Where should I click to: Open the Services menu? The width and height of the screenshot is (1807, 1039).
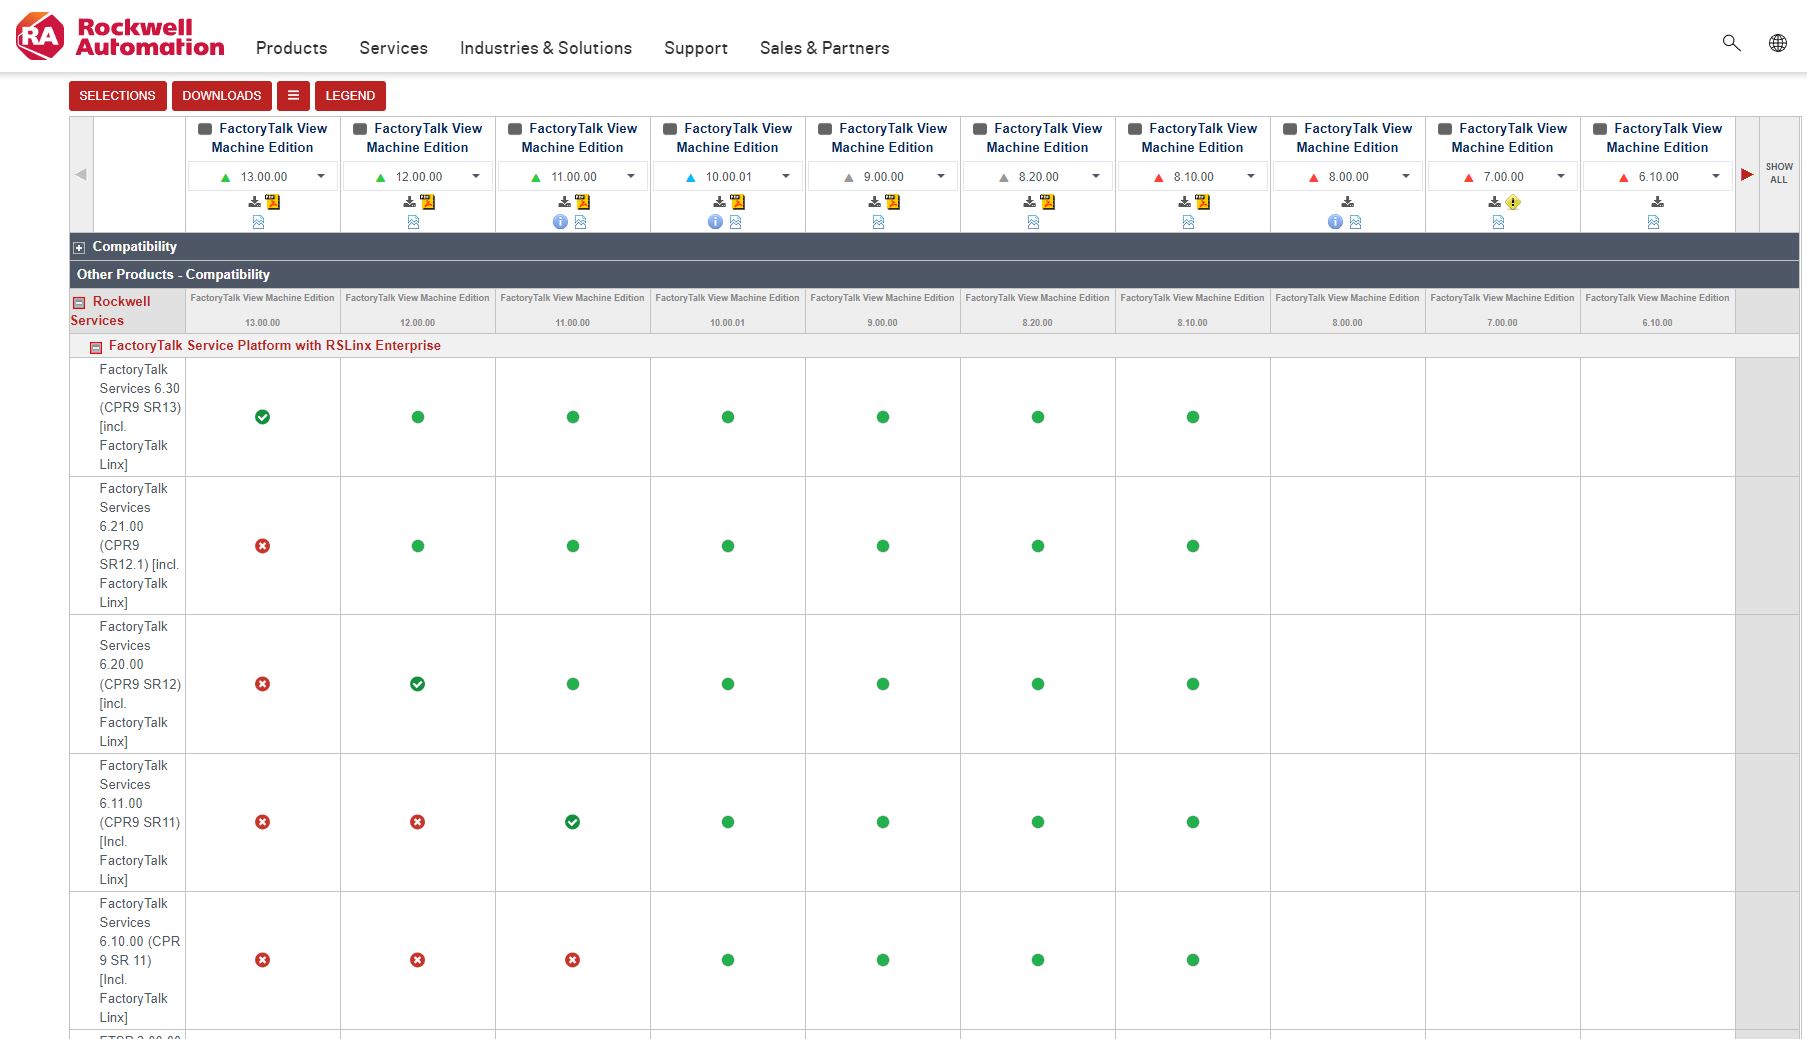tap(393, 48)
